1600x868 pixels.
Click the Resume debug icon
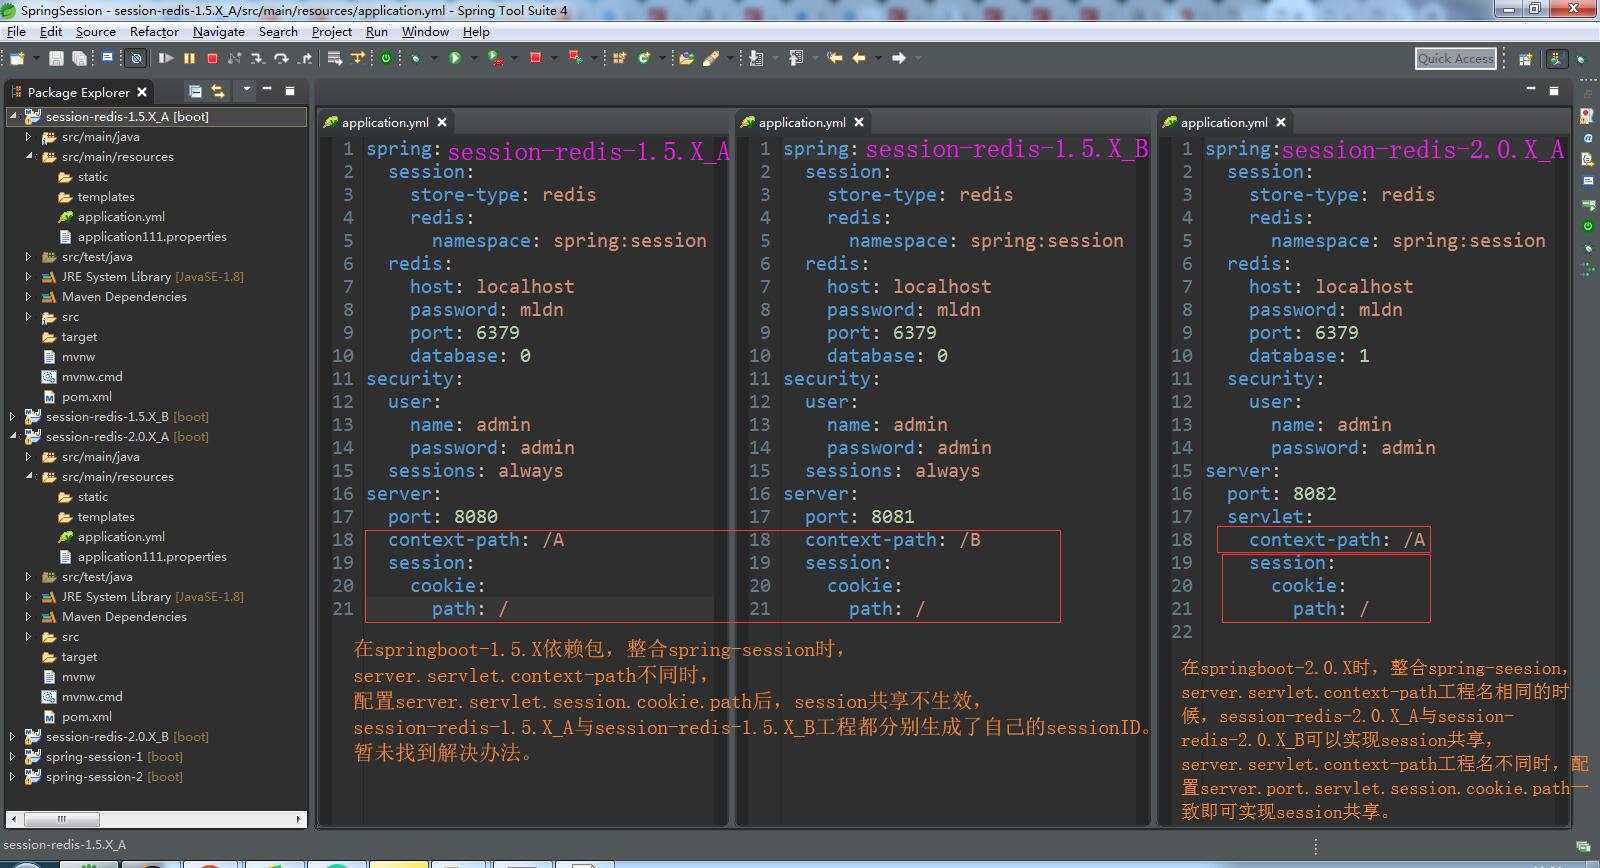tap(166, 58)
